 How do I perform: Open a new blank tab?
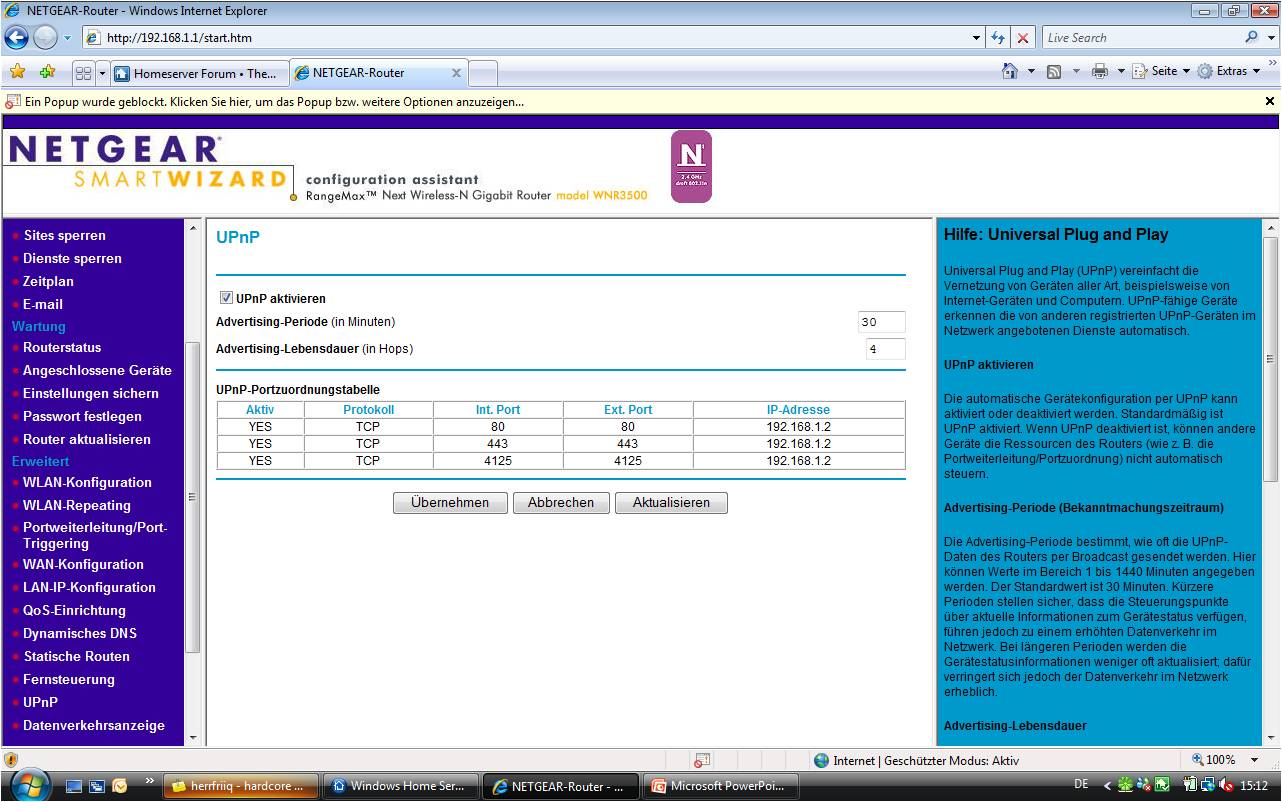click(483, 73)
